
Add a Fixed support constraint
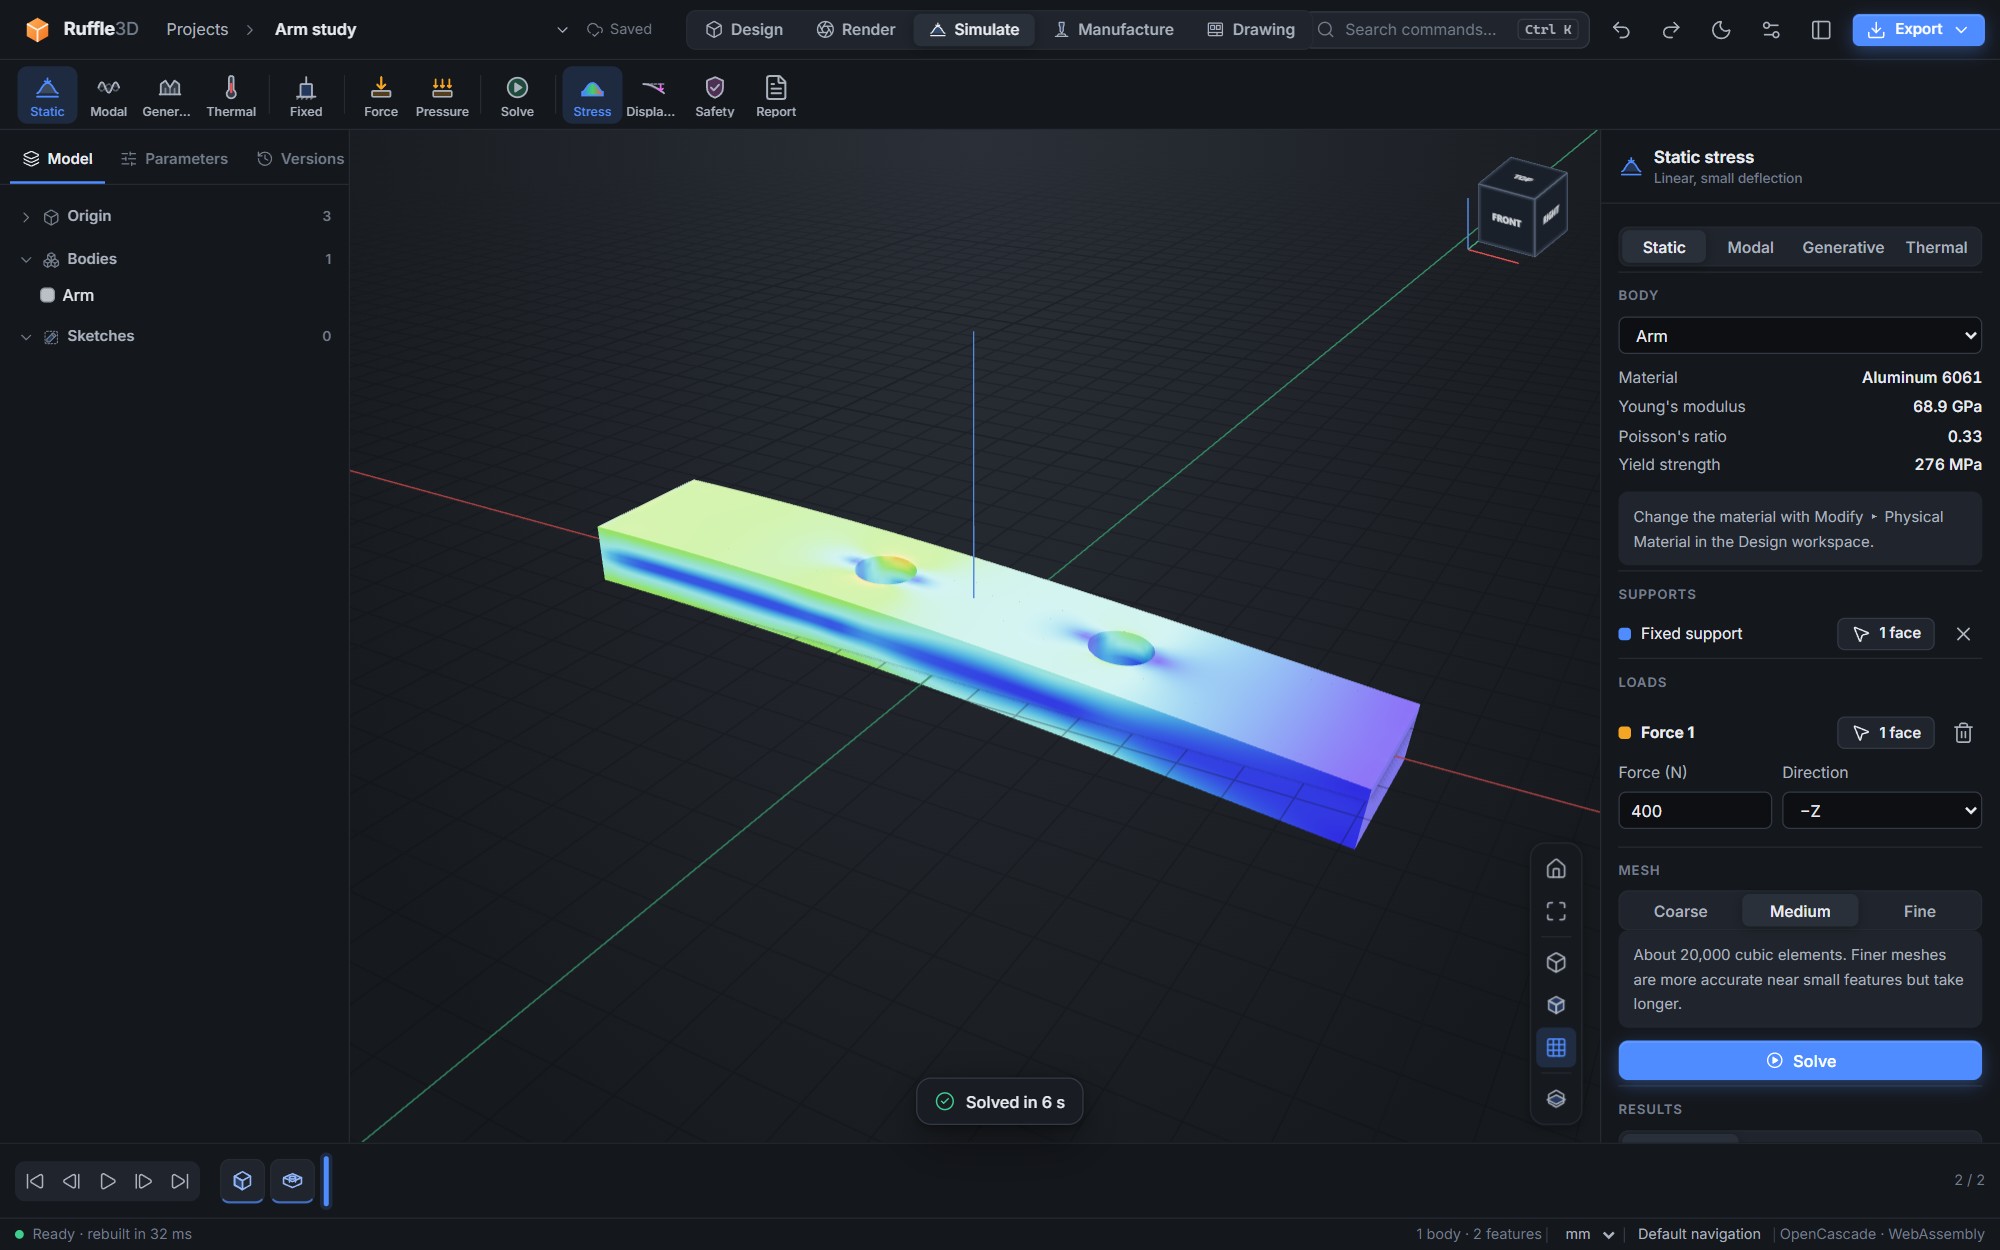(306, 96)
